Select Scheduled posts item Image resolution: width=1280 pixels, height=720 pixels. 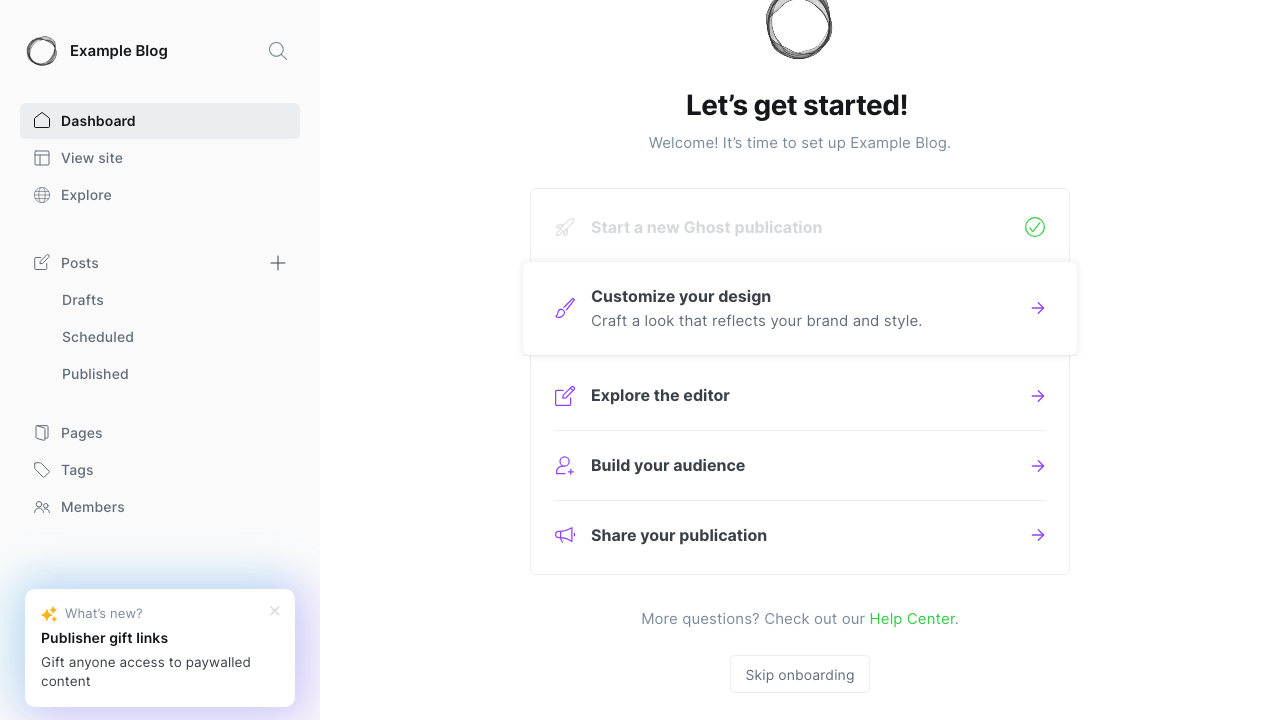tap(98, 337)
